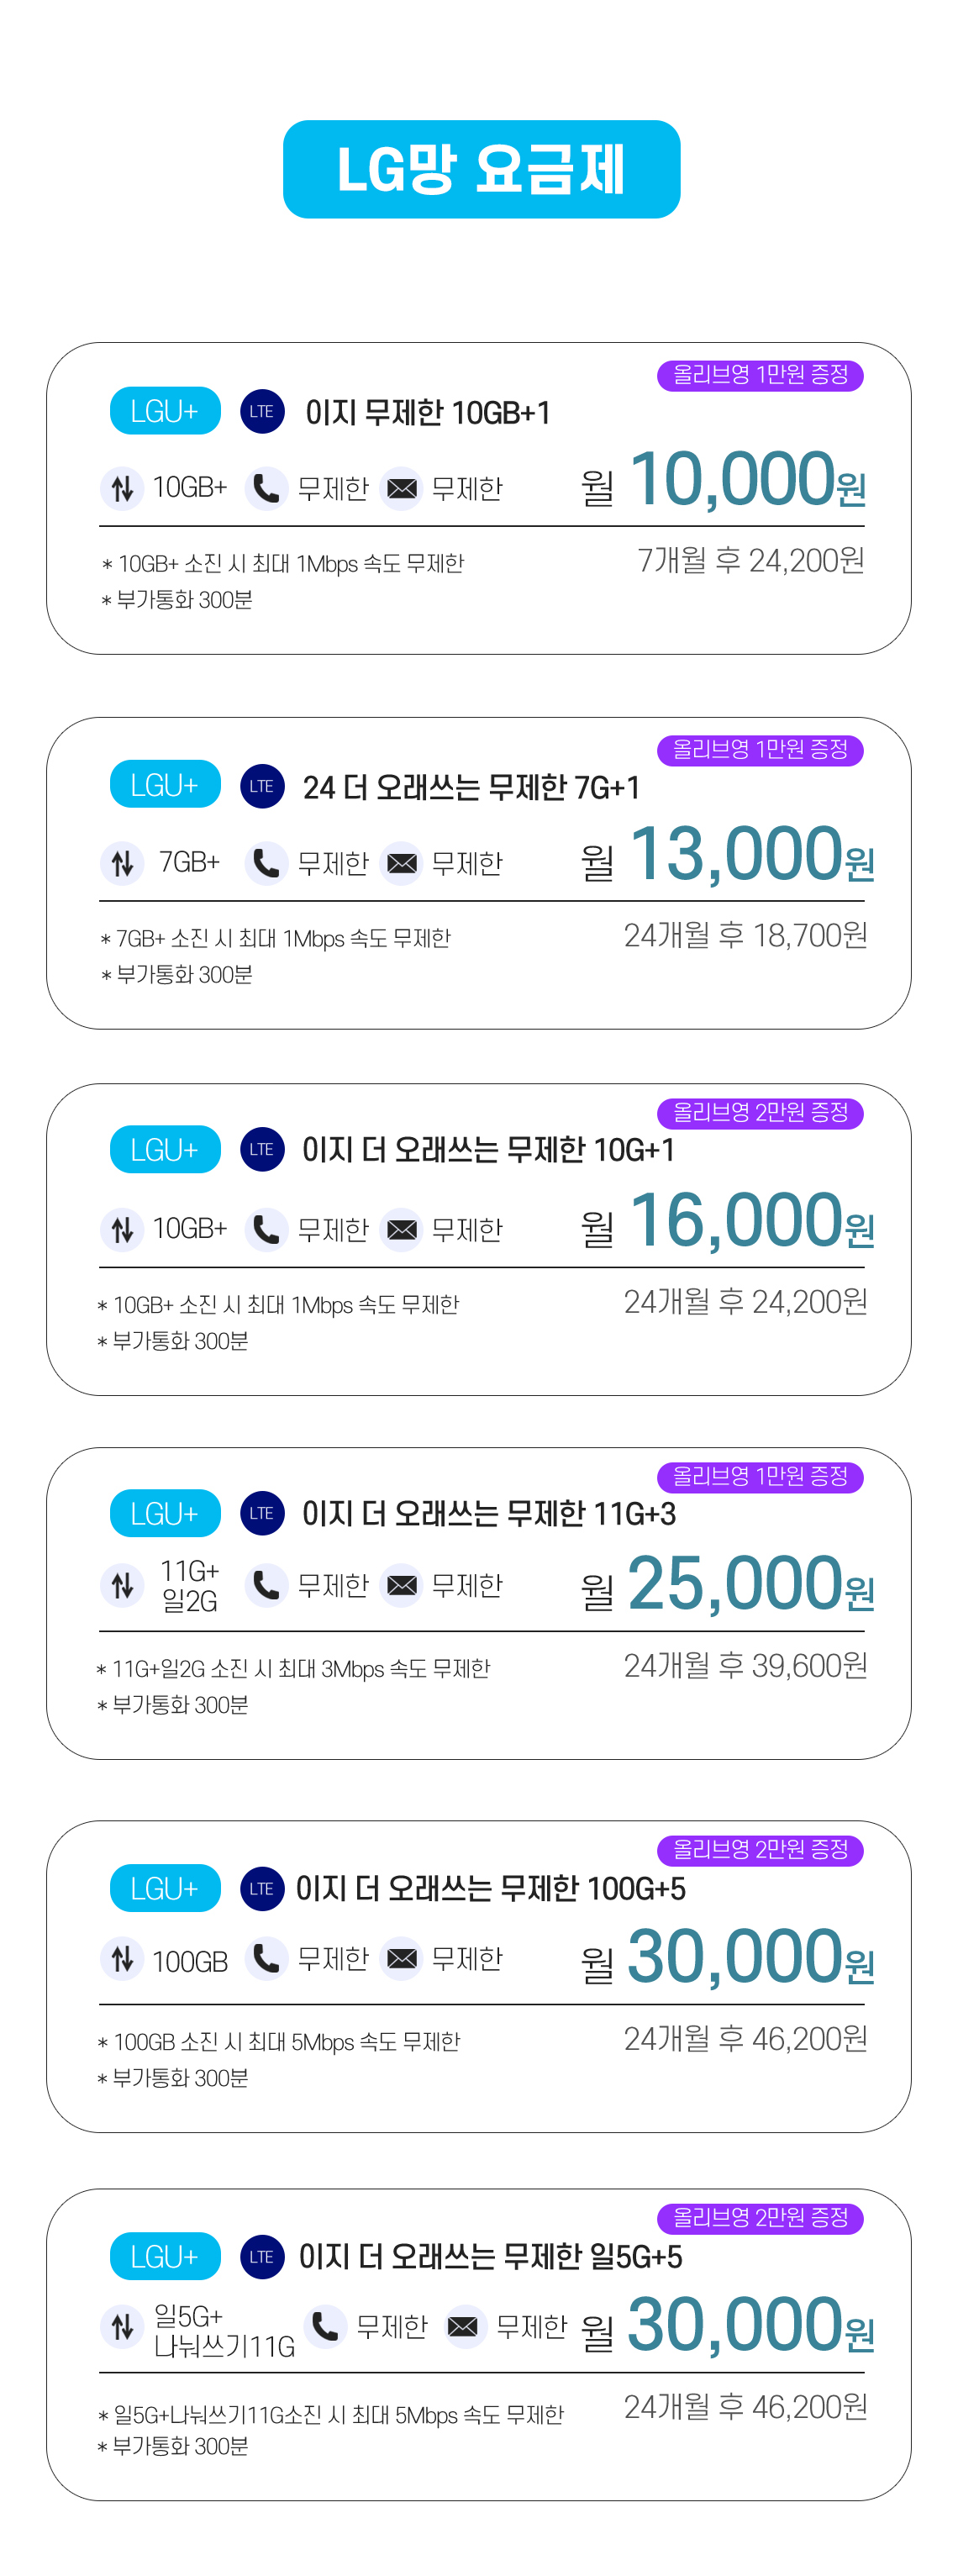Click the 11G+ 일2G data allowance label
The height and width of the screenshot is (2576, 958).
point(189,1585)
